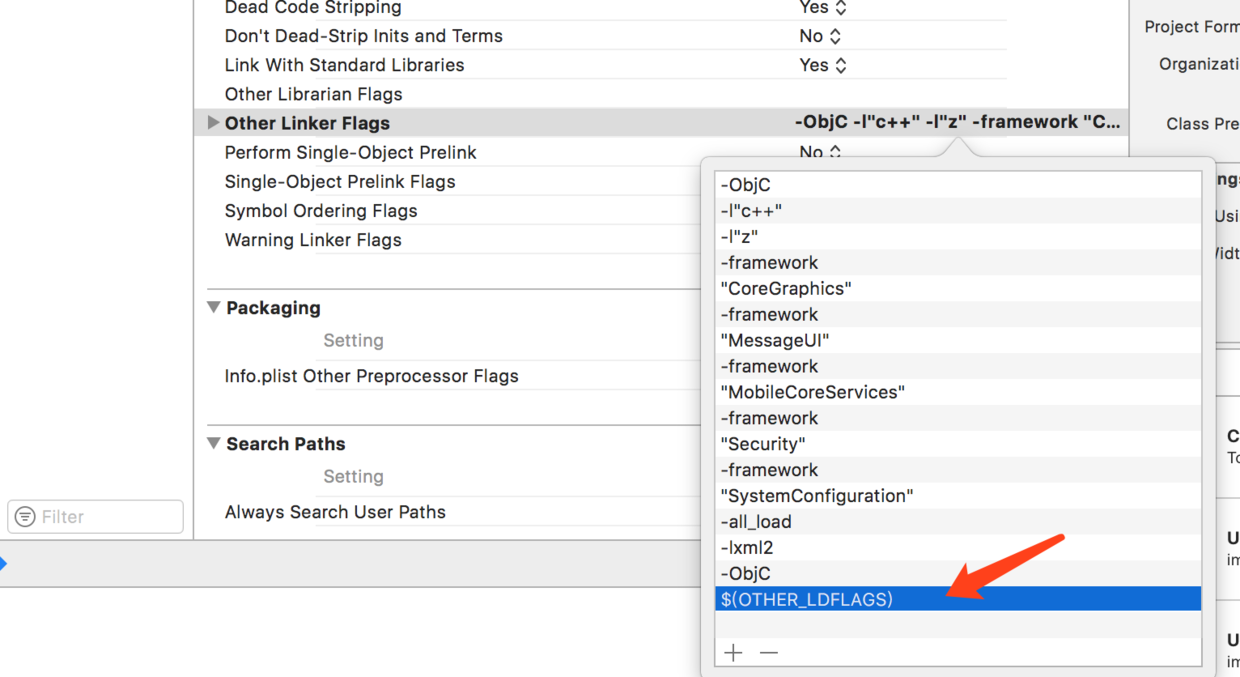The image size is (1240, 677).
Task: Click the filter icon in the Filter field
Action: 25,517
